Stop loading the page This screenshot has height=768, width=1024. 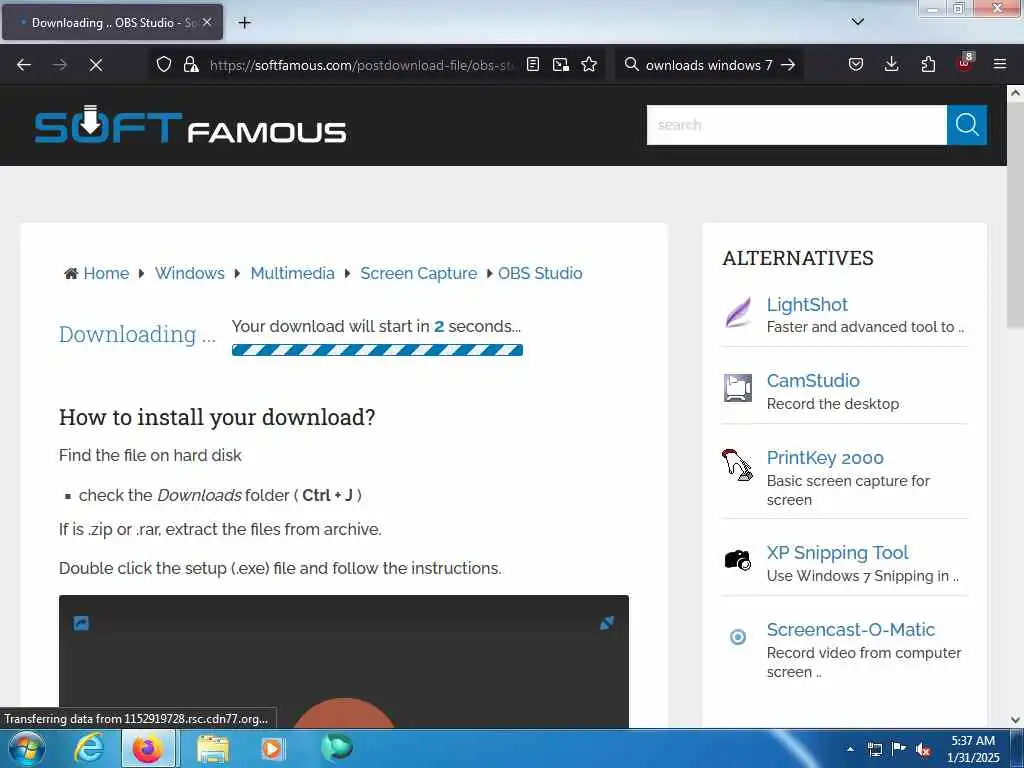click(x=96, y=65)
